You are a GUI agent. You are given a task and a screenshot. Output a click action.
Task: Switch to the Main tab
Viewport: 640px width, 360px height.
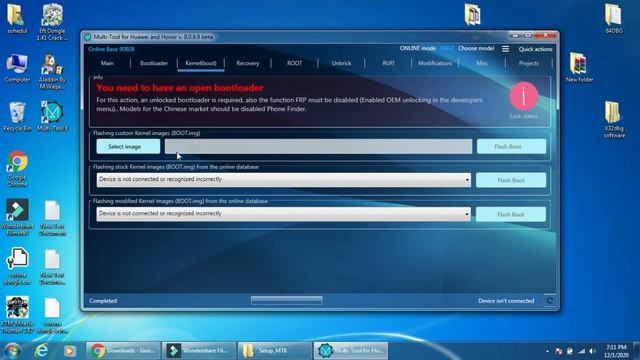107,63
